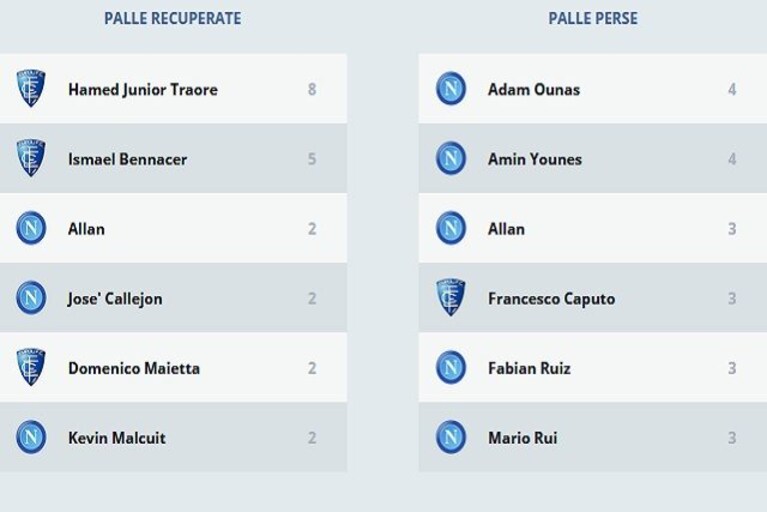Click Allan in Palle Recuperate list
Image resolution: width=767 pixels, height=512 pixels.
click(x=86, y=229)
